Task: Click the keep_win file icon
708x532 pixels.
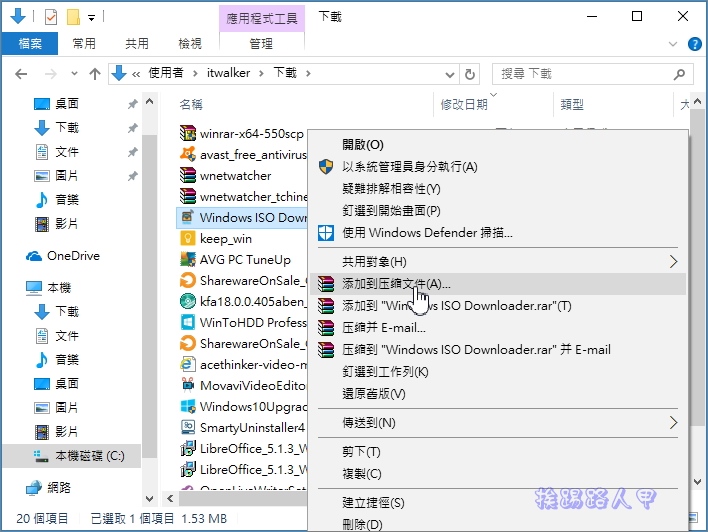Action: point(187,238)
